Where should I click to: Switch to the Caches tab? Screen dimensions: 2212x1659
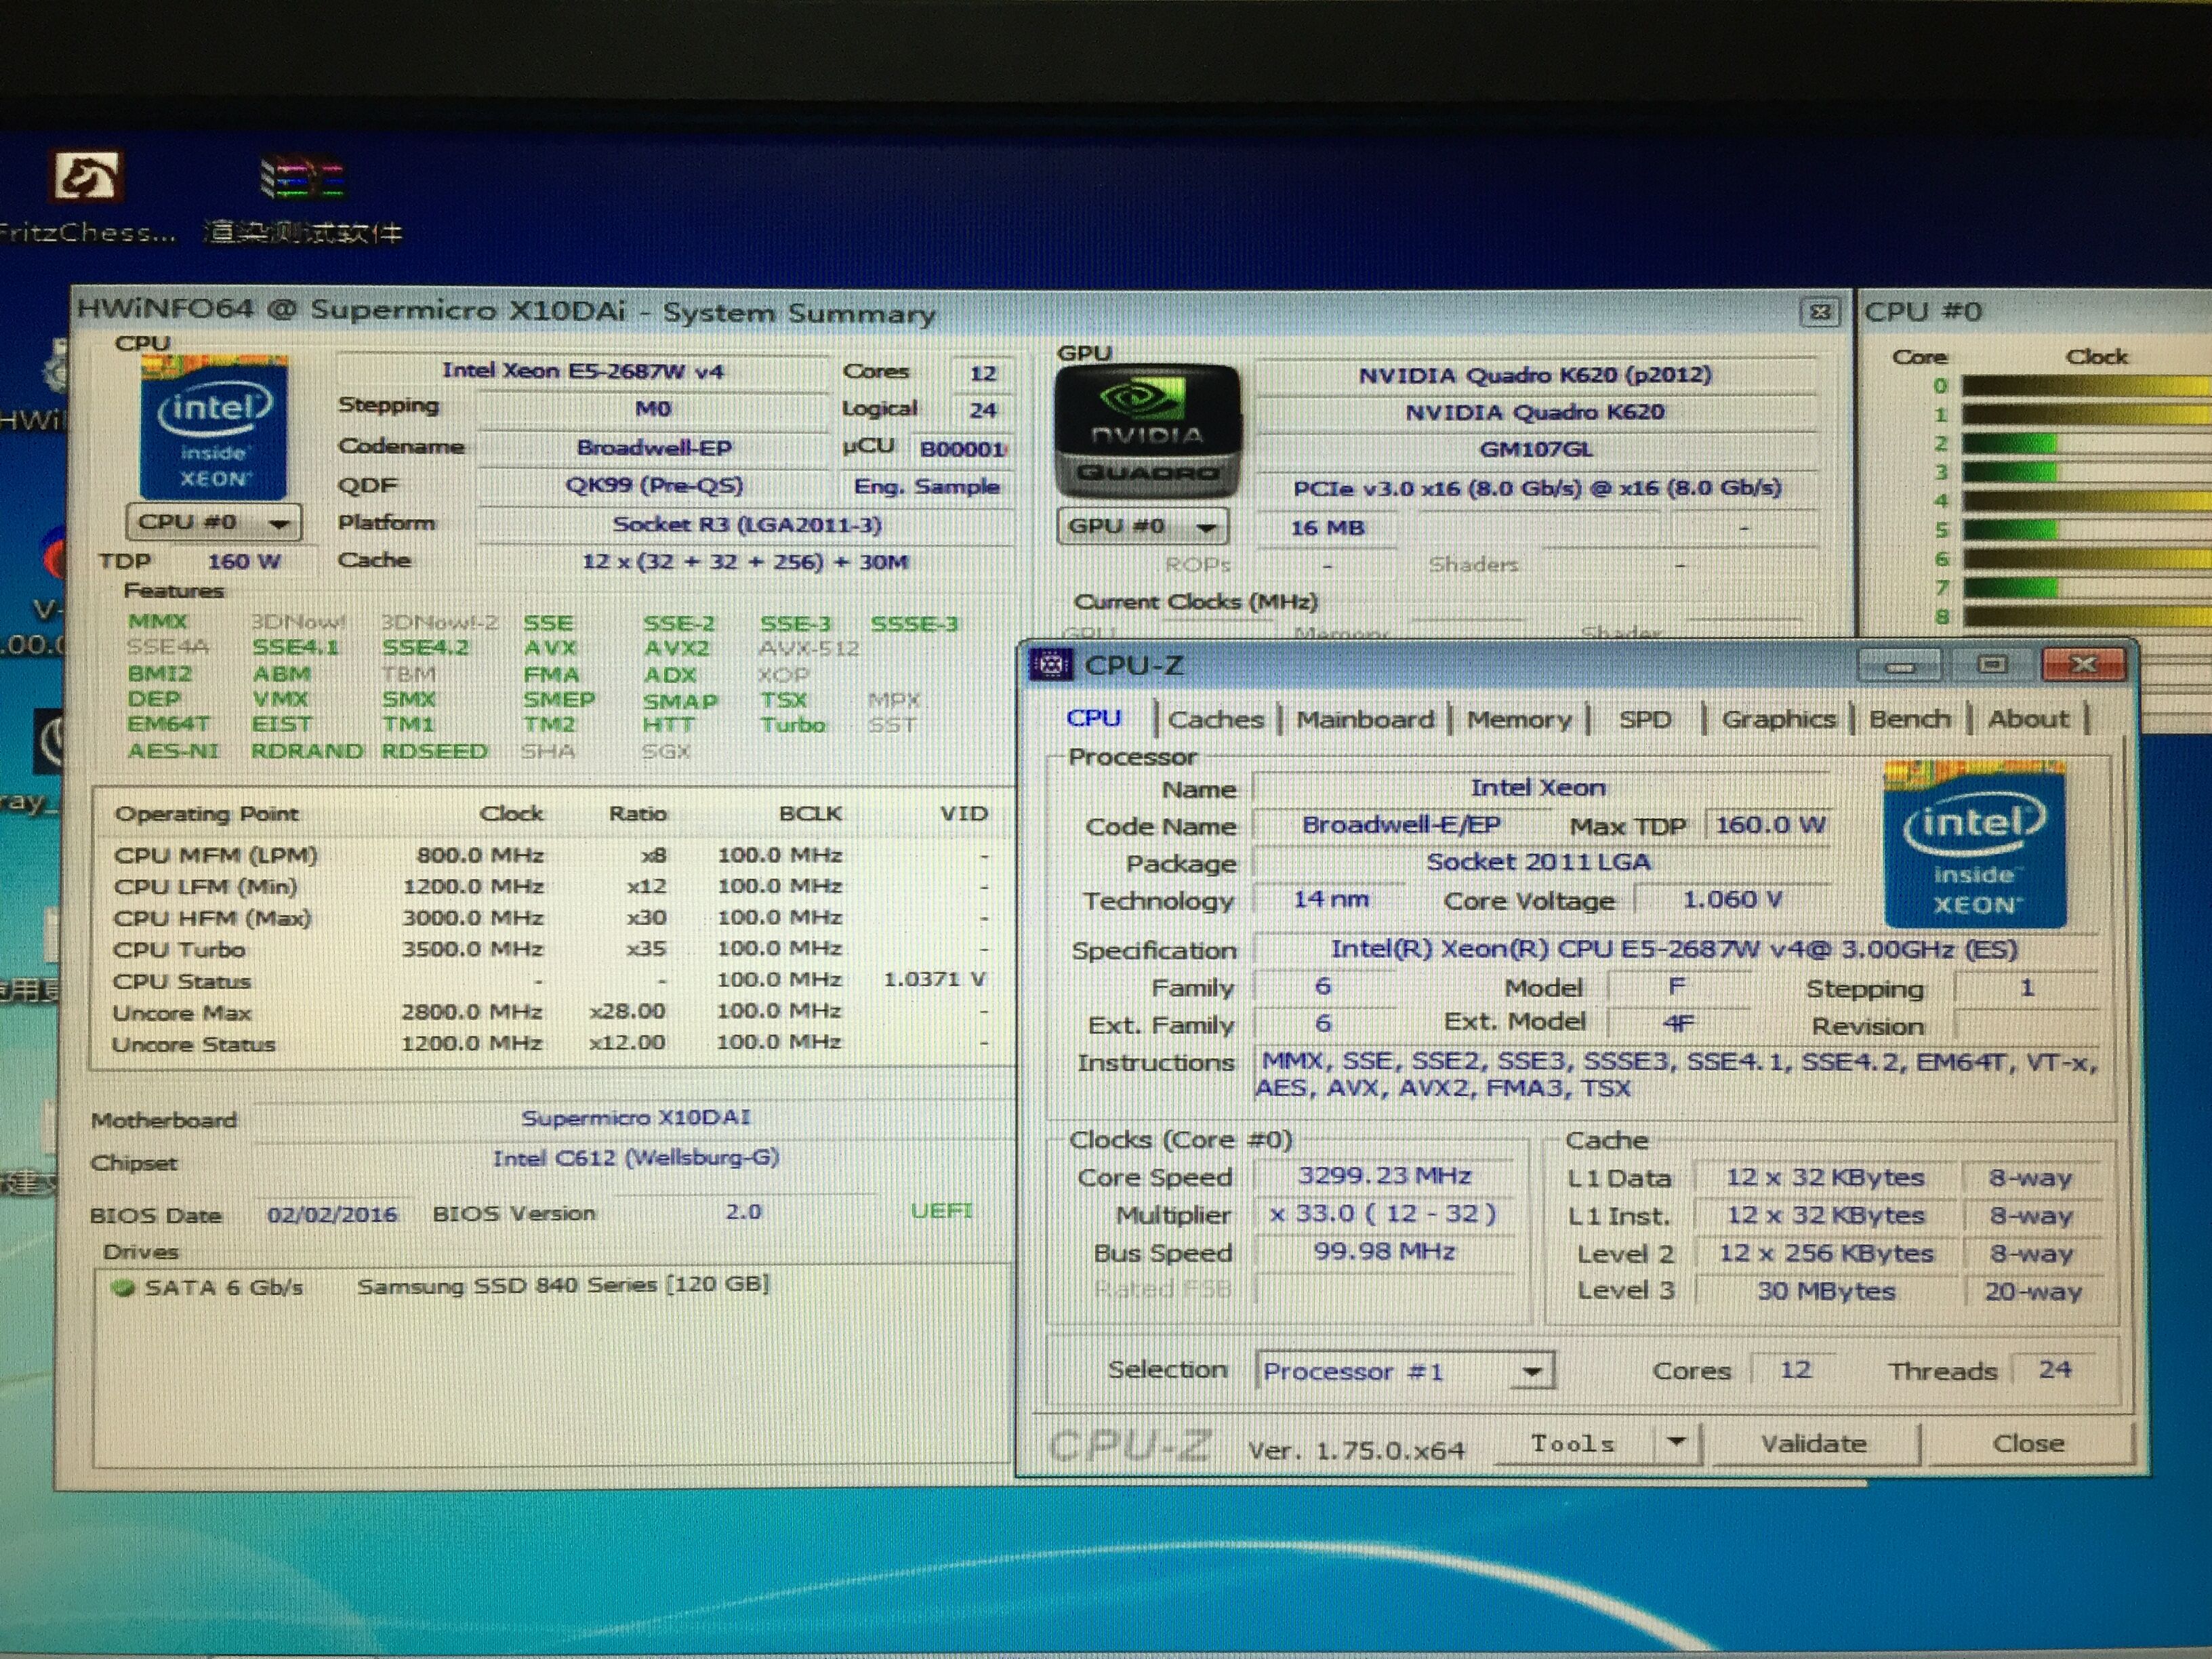[x=1216, y=719]
